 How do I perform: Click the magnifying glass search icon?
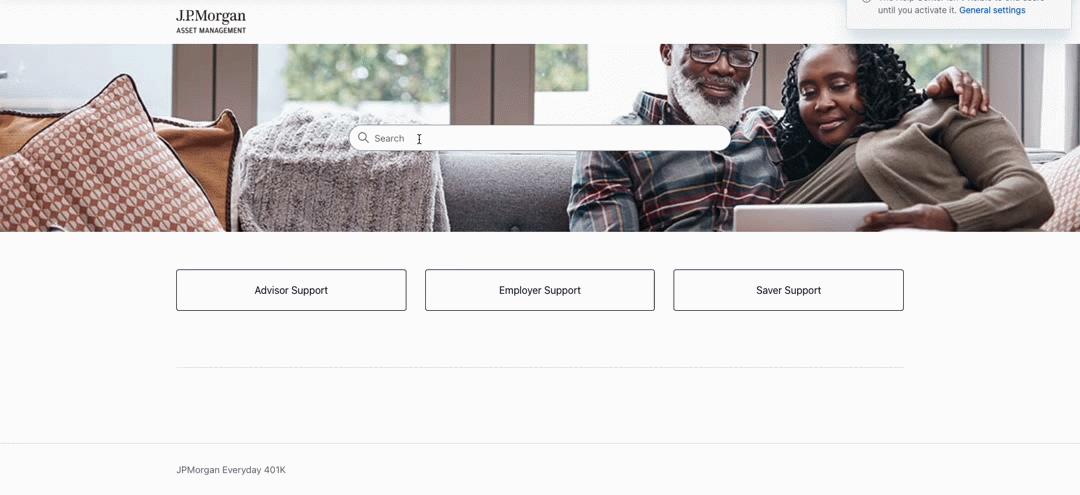pos(363,138)
